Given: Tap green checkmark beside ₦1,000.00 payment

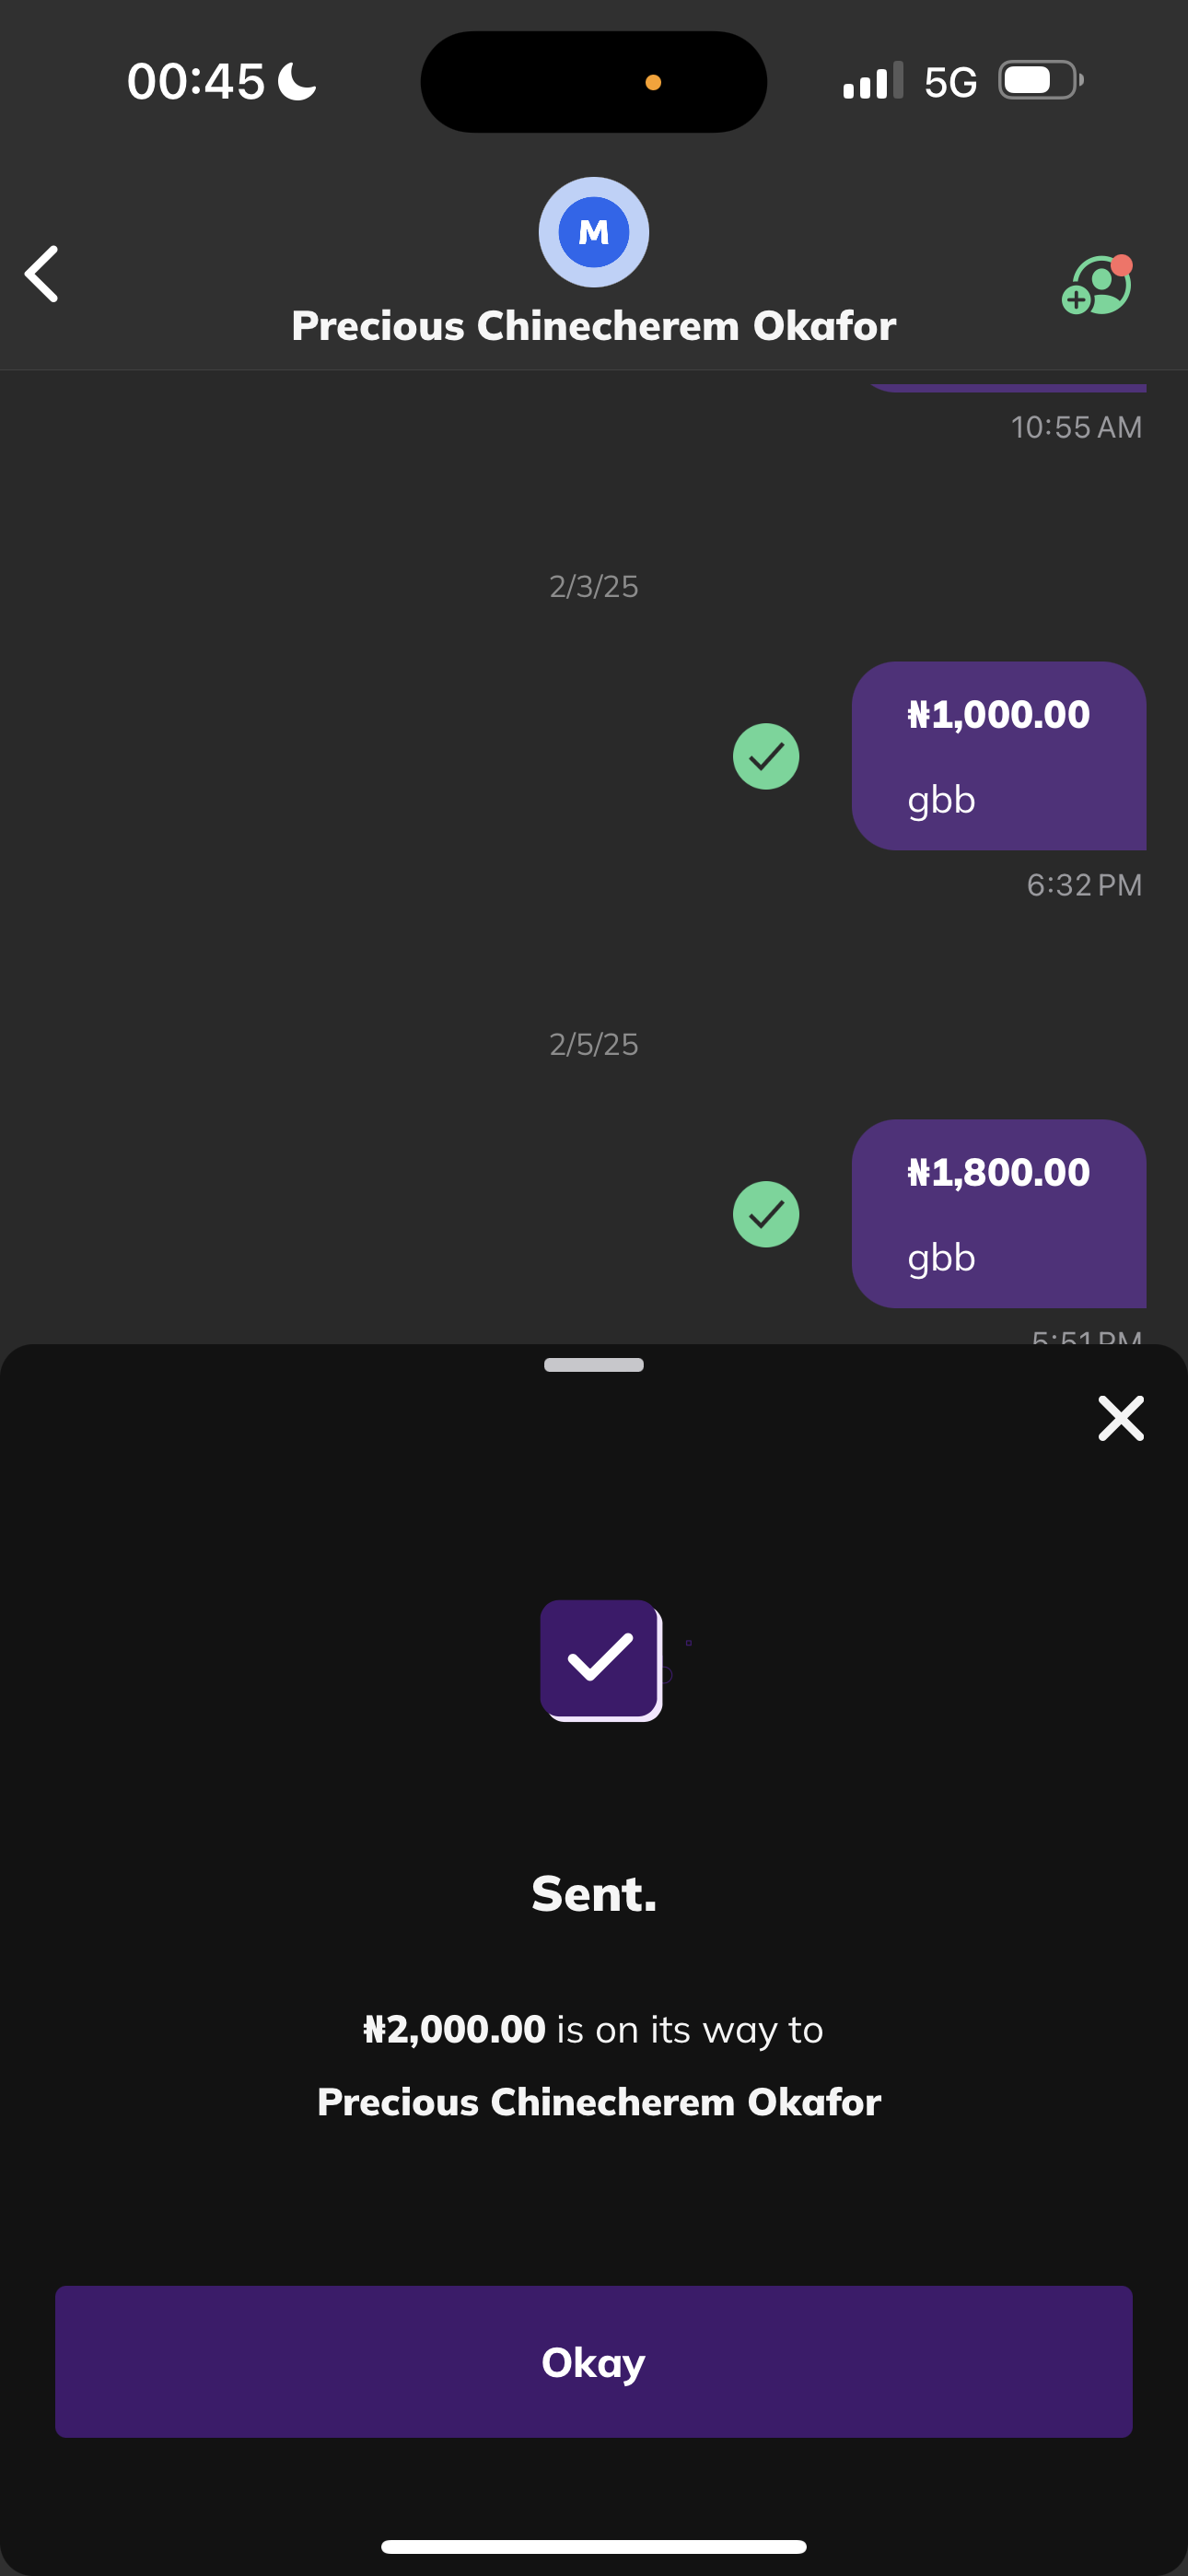Looking at the screenshot, I should click(x=766, y=756).
